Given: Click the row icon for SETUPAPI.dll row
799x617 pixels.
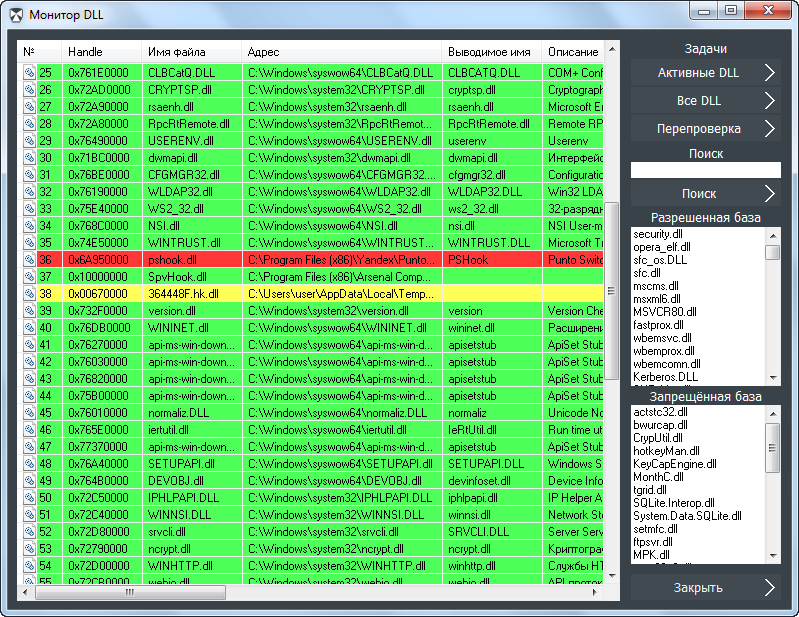Looking at the screenshot, I should click(29, 464).
